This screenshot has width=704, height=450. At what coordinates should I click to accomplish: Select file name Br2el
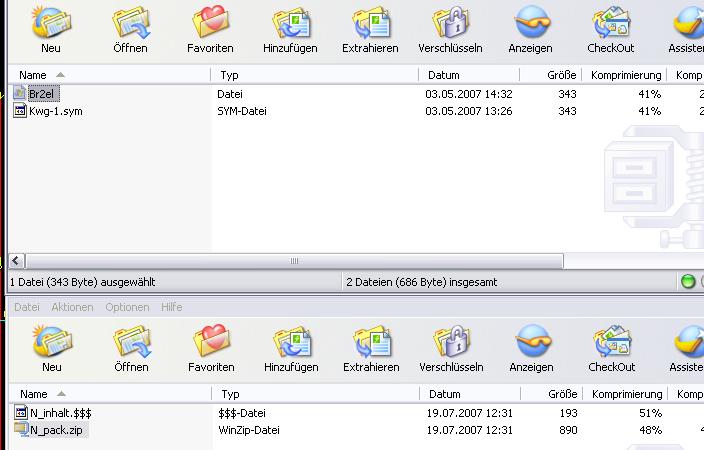[42, 94]
